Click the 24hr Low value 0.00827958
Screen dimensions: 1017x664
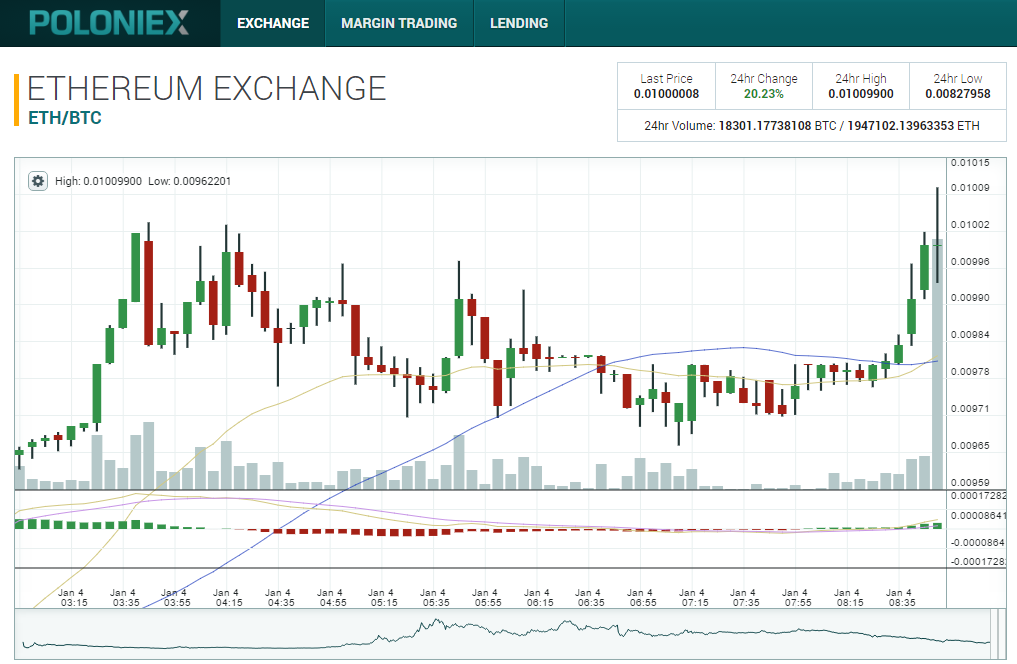pos(958,94)
